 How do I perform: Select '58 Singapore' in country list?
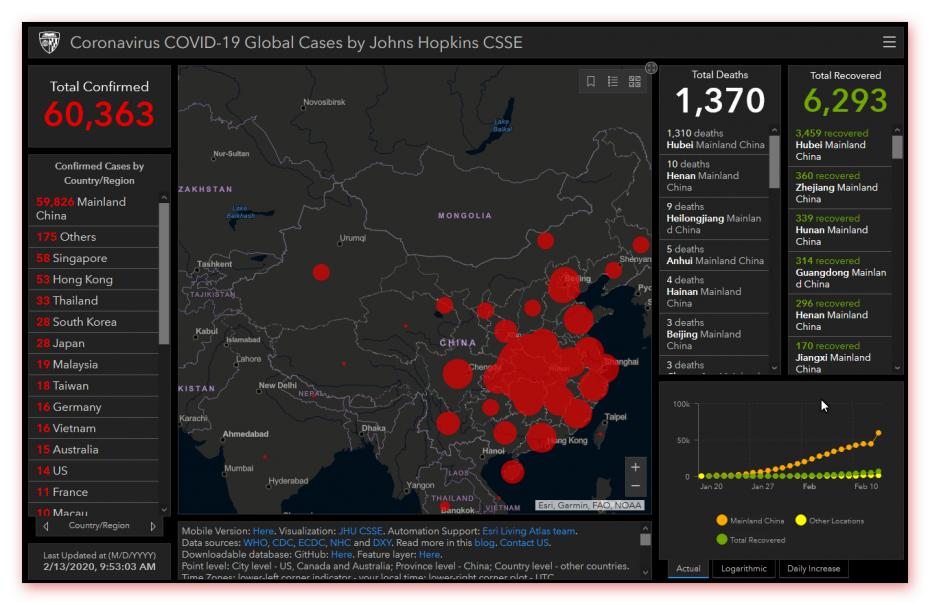coord(94,258)
